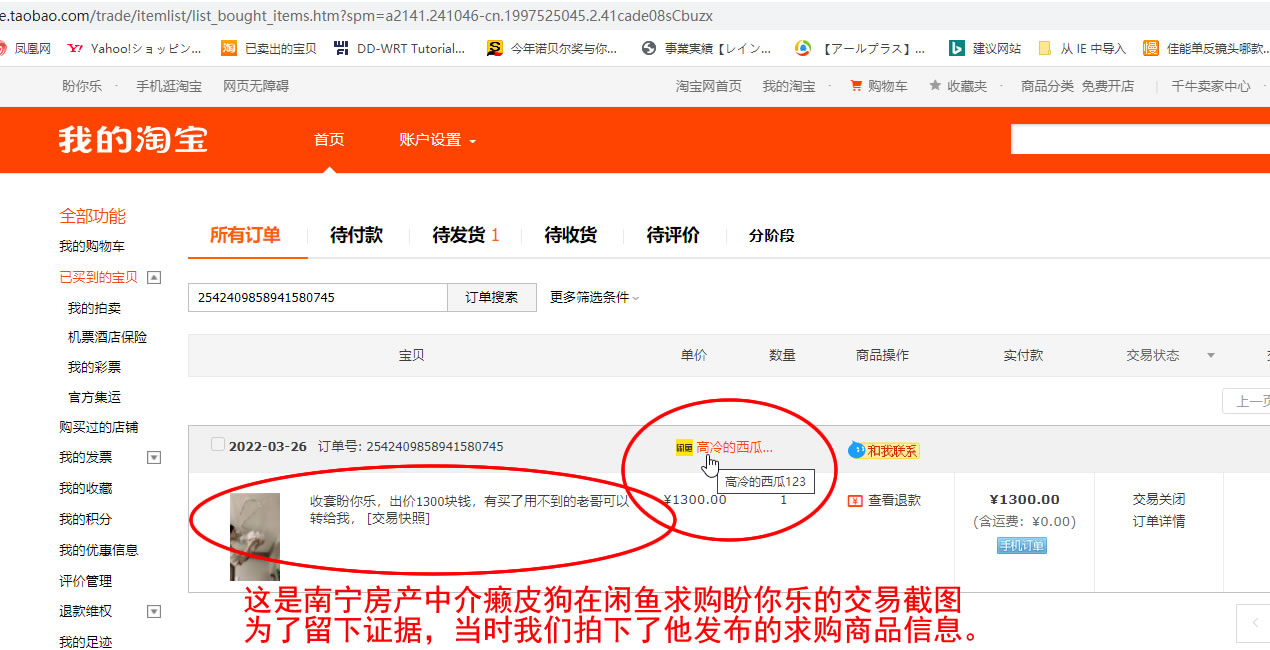Open the 佳能单反镜头哪款 bookmark
This screenshot has width=1270, height=650.
pyautogui.click(x=1206, y=48)
